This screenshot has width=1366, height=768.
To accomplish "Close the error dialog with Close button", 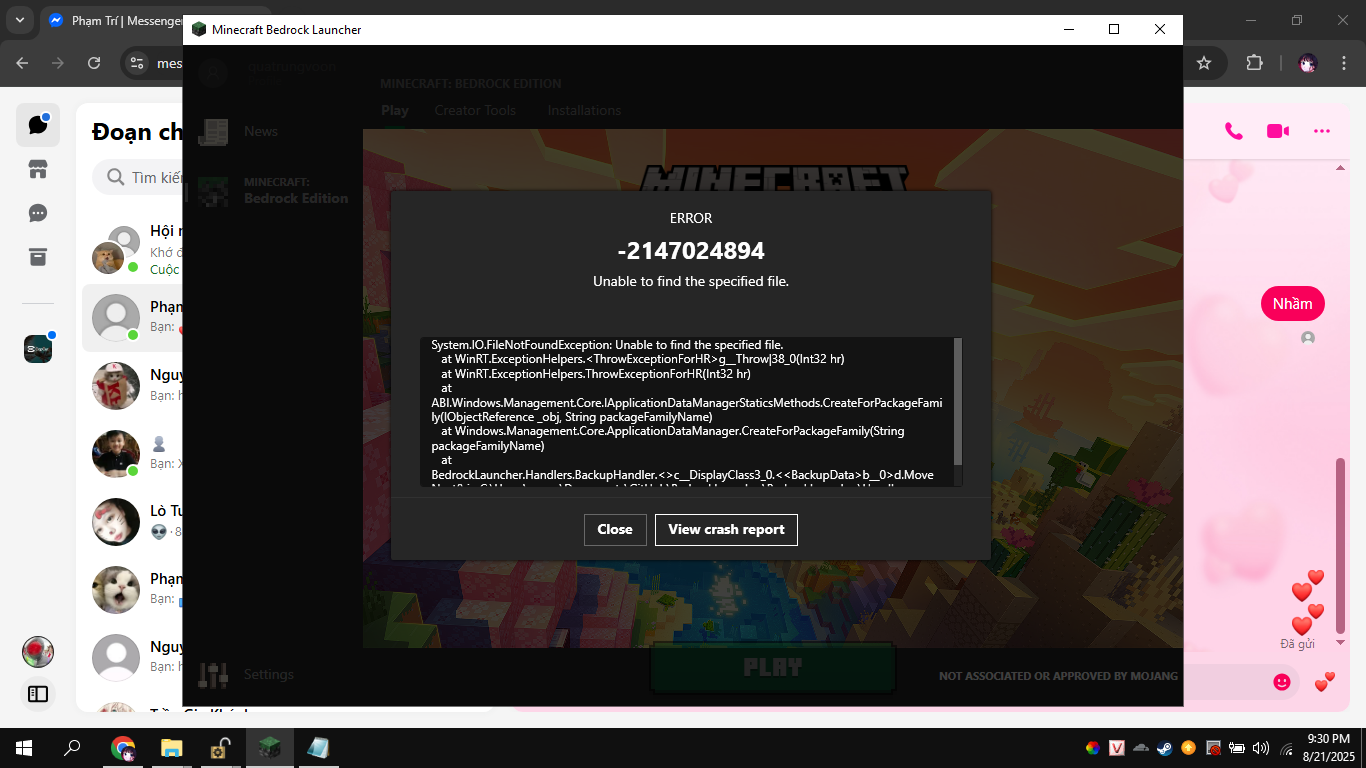I will click(x=615, y=530).
